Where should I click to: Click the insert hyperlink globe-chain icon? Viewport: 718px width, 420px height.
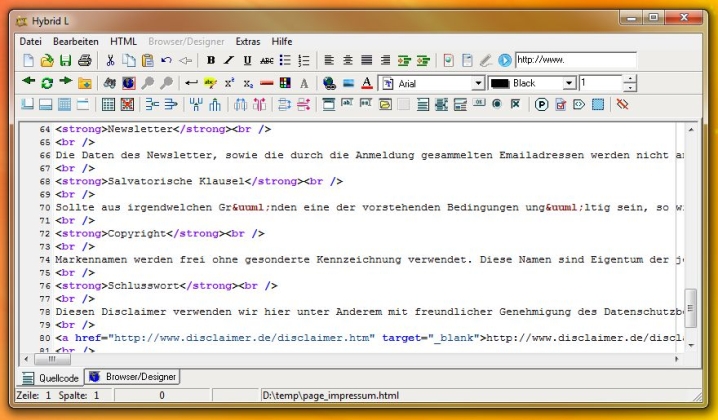click(x=329, y=83)
